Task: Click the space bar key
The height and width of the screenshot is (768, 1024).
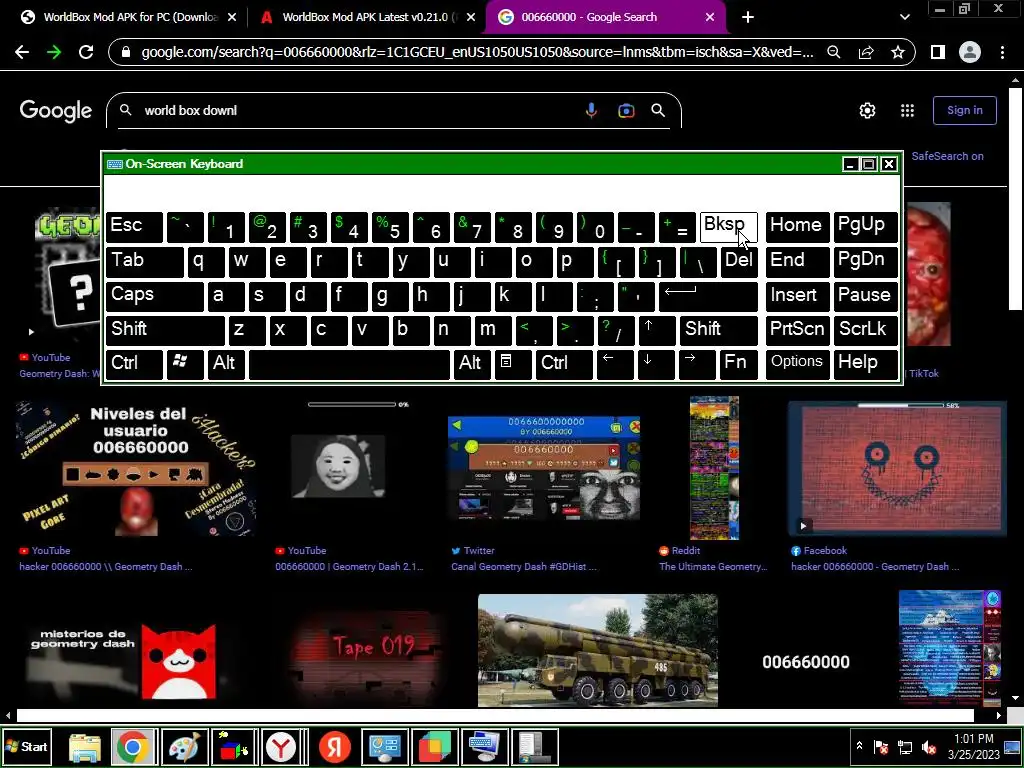Action: pyautogui.click(x=349, y=364)
